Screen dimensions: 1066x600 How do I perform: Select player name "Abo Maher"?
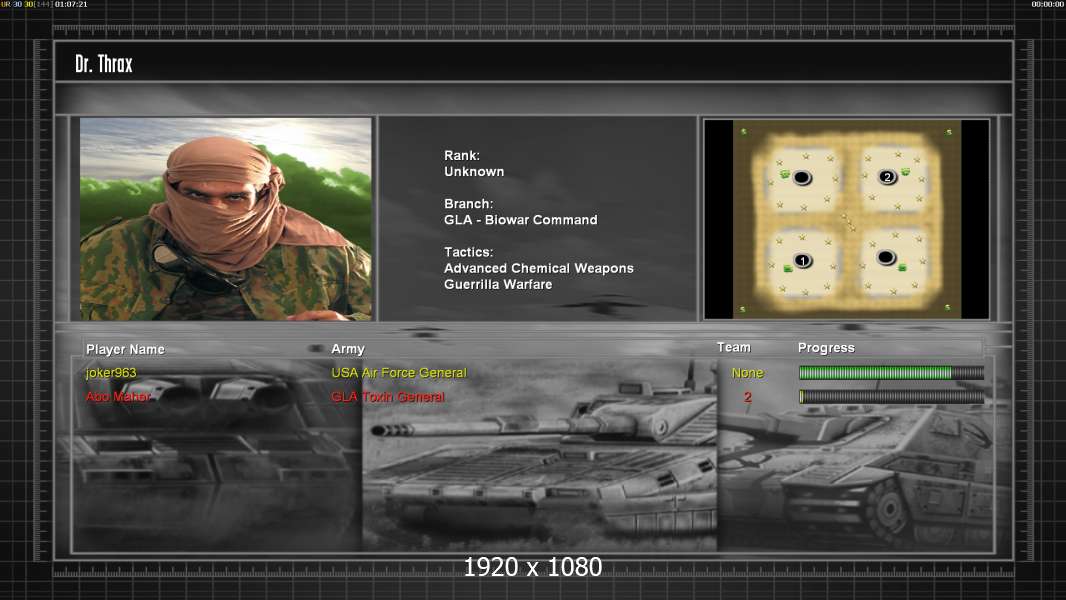[x=118, y=396]
